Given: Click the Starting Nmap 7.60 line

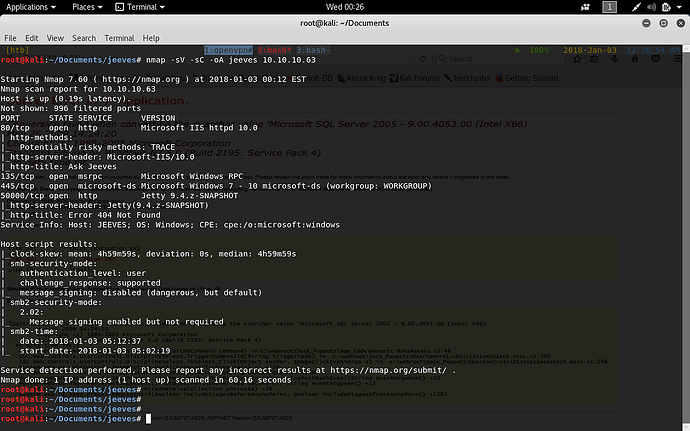Looking at the screenshot, I should [153, 79].
